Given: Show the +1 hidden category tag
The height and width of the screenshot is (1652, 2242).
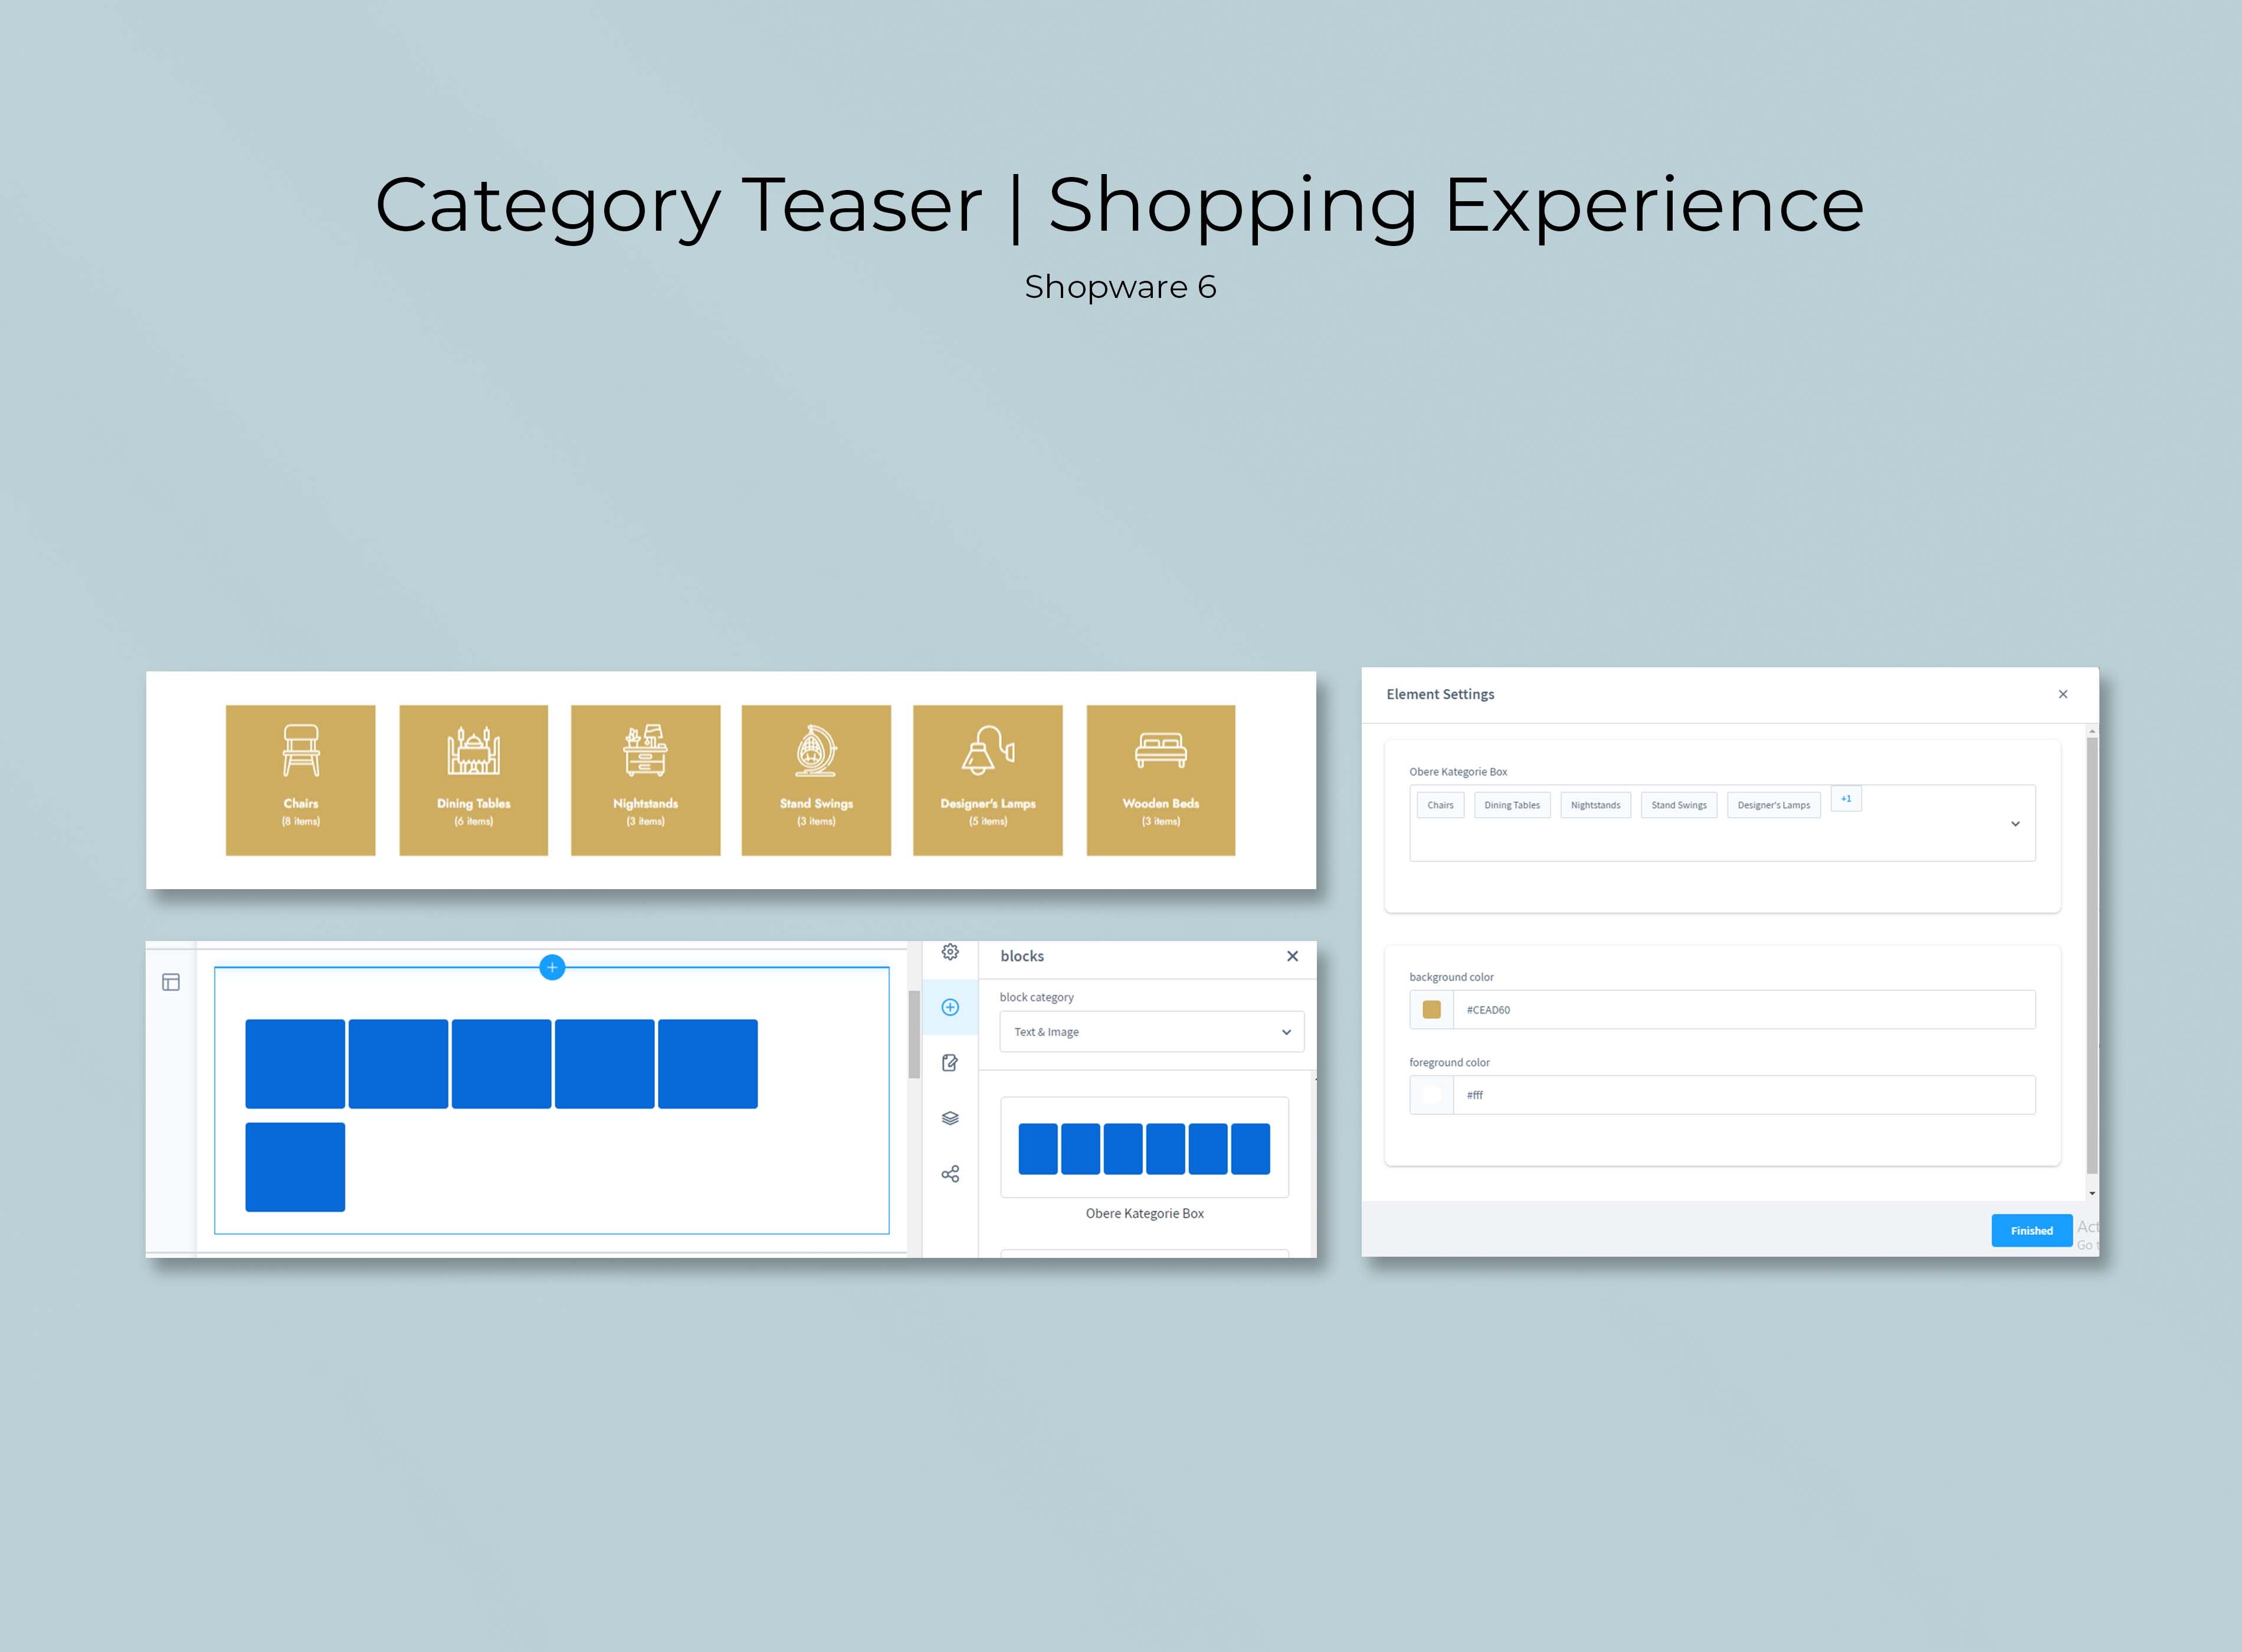Looking at the screenshot, I should point(1846,799).
